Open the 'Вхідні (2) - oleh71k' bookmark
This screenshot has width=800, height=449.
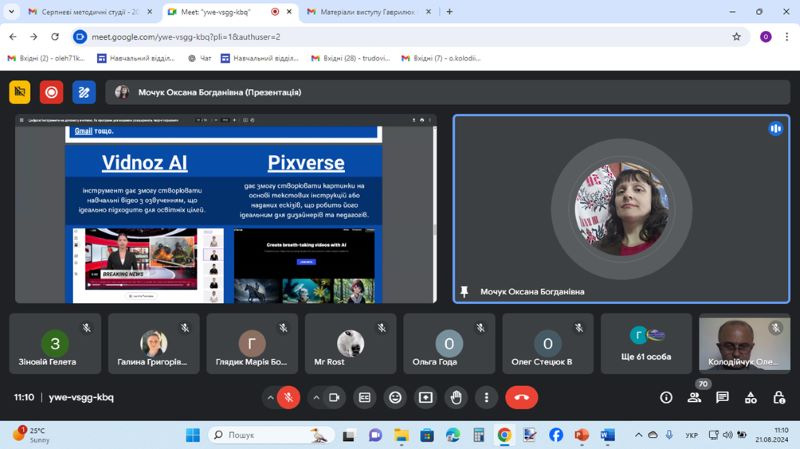(x=46, y=58)
